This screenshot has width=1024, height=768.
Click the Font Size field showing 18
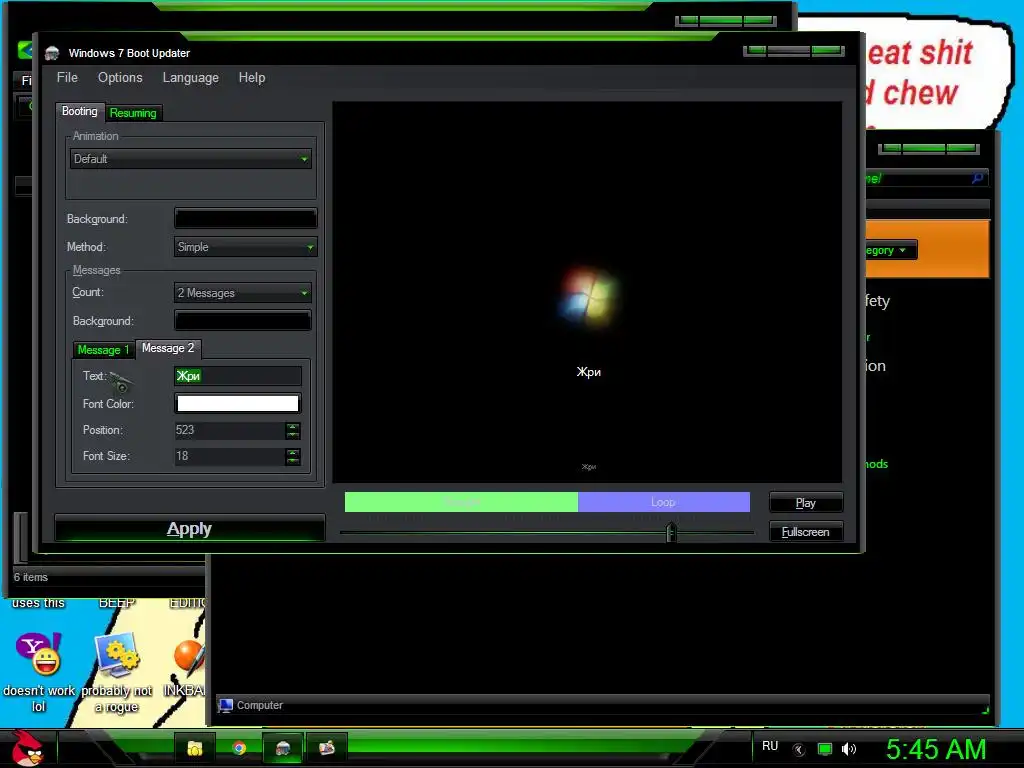point(229,456)
